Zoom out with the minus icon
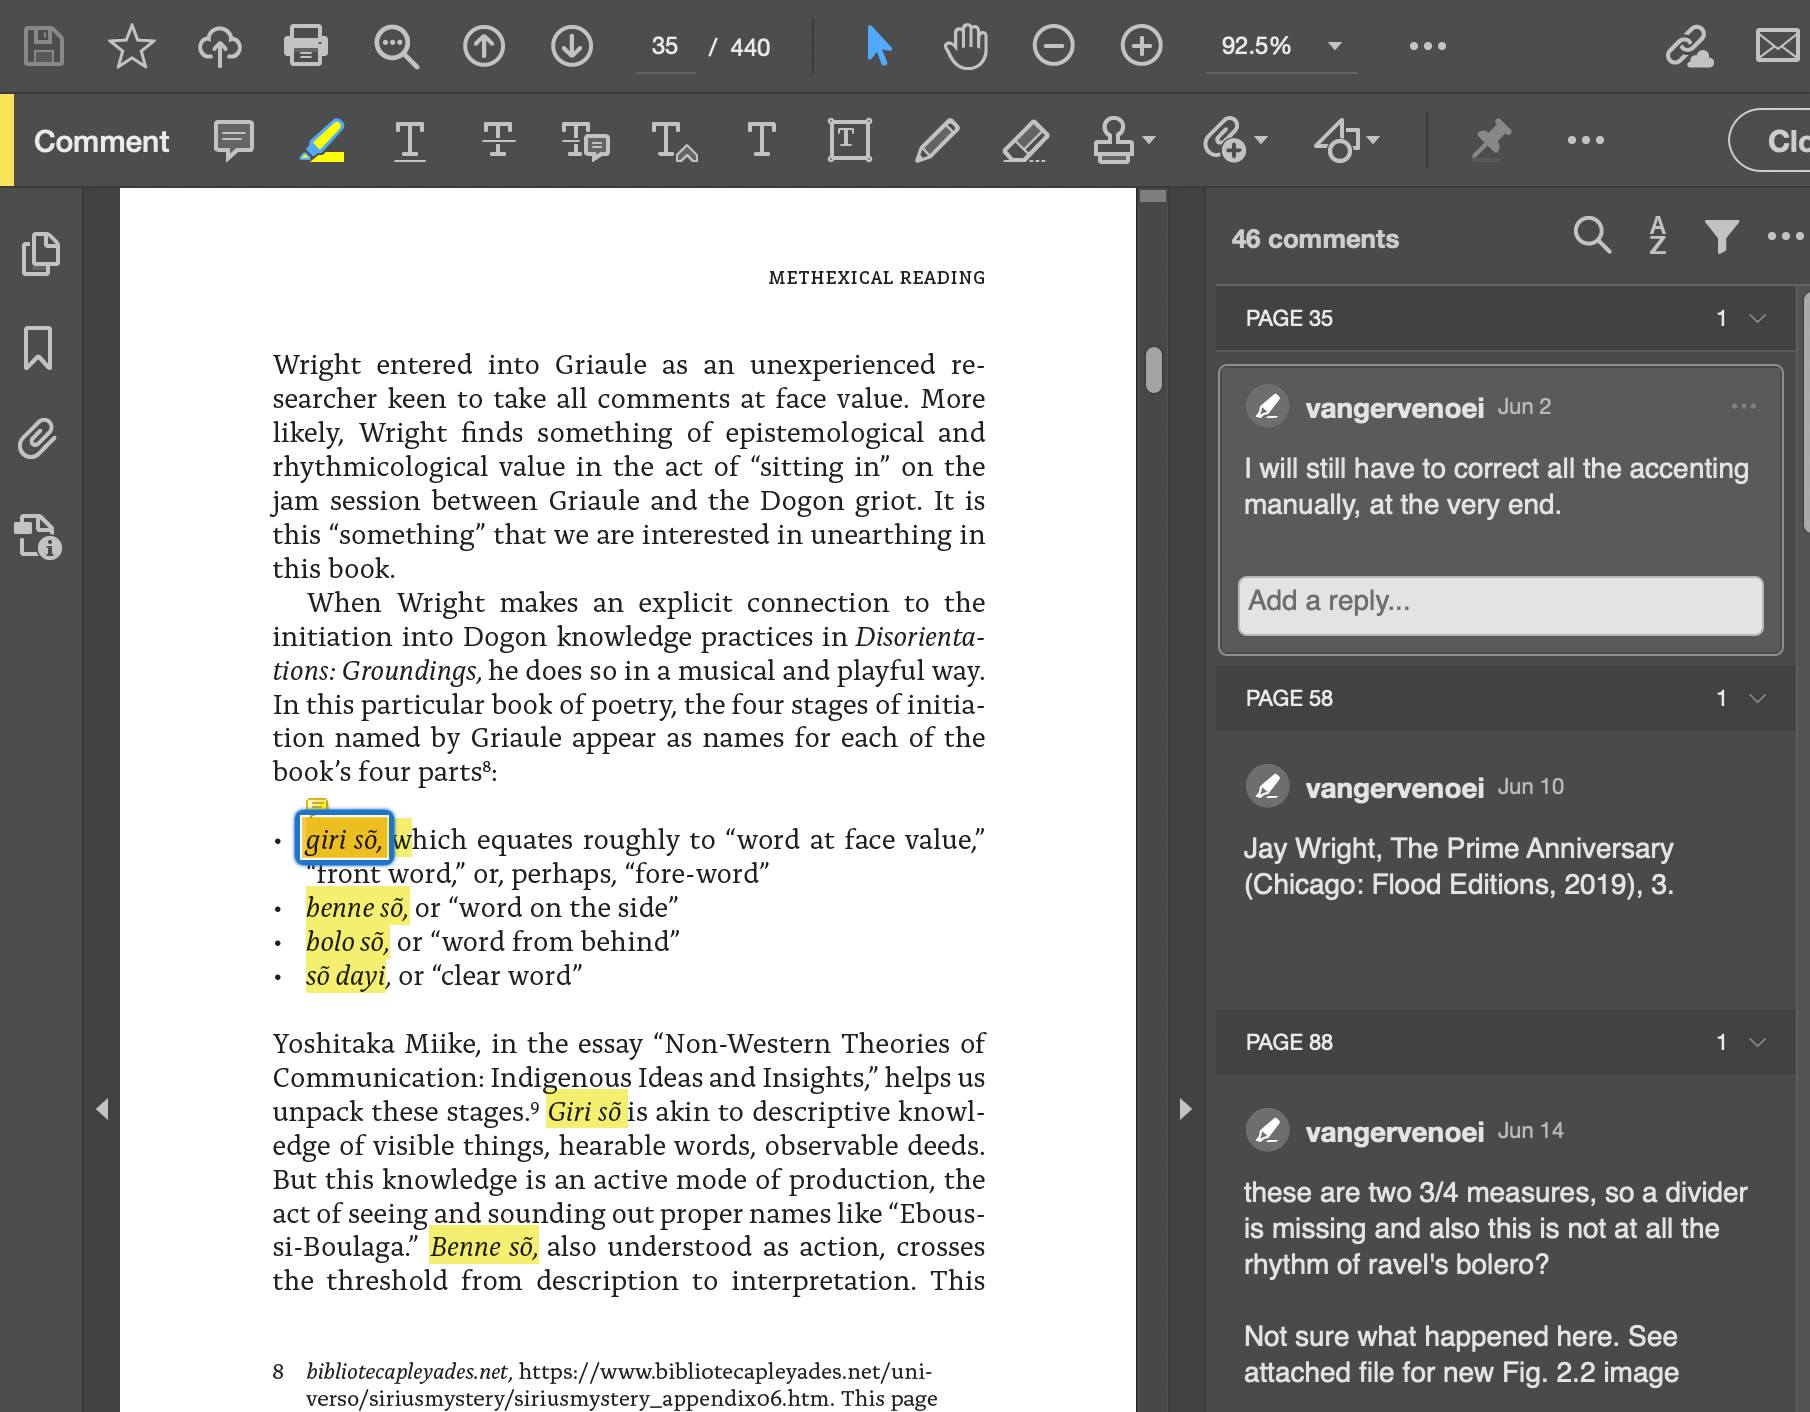 (x=1053, y=46)
